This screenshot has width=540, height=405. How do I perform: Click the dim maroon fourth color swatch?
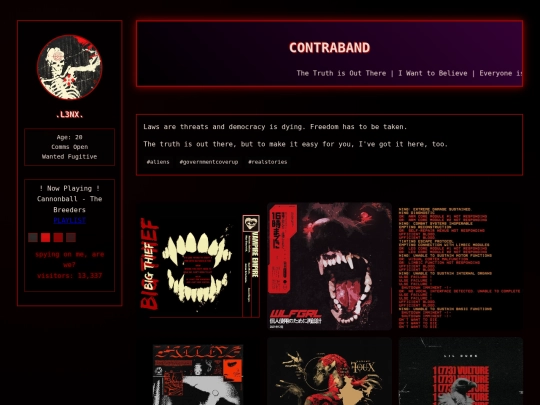(71, 237)
